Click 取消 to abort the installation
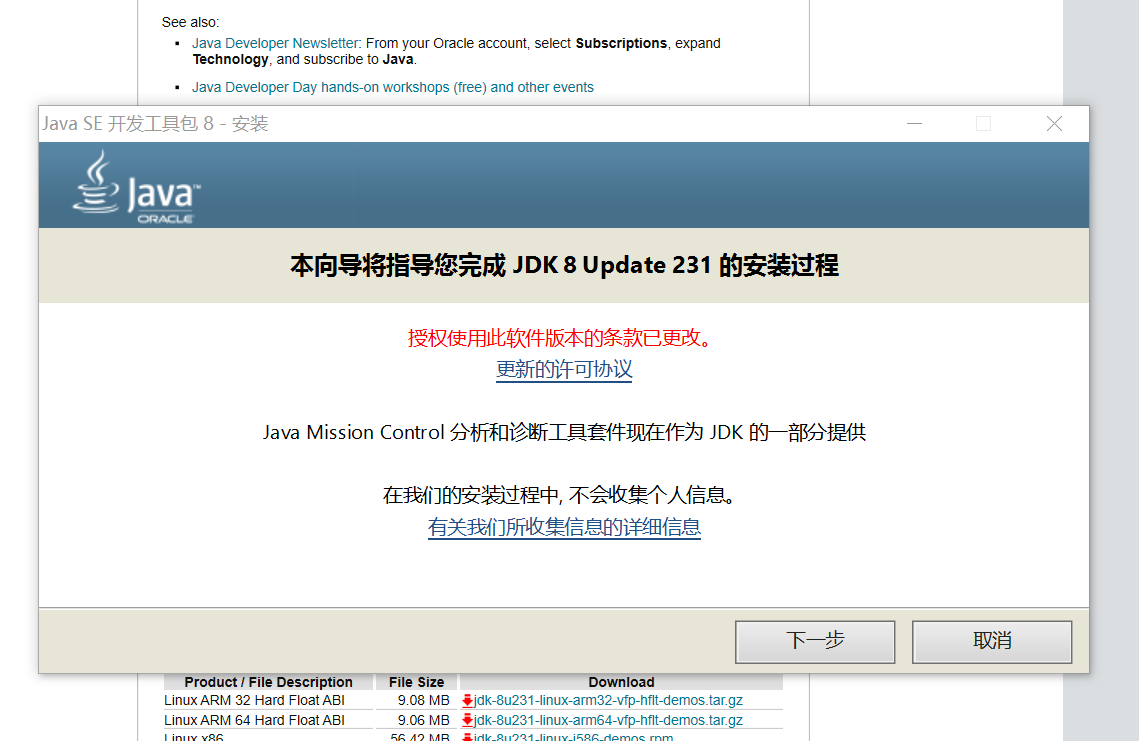 tap(991, 641)
